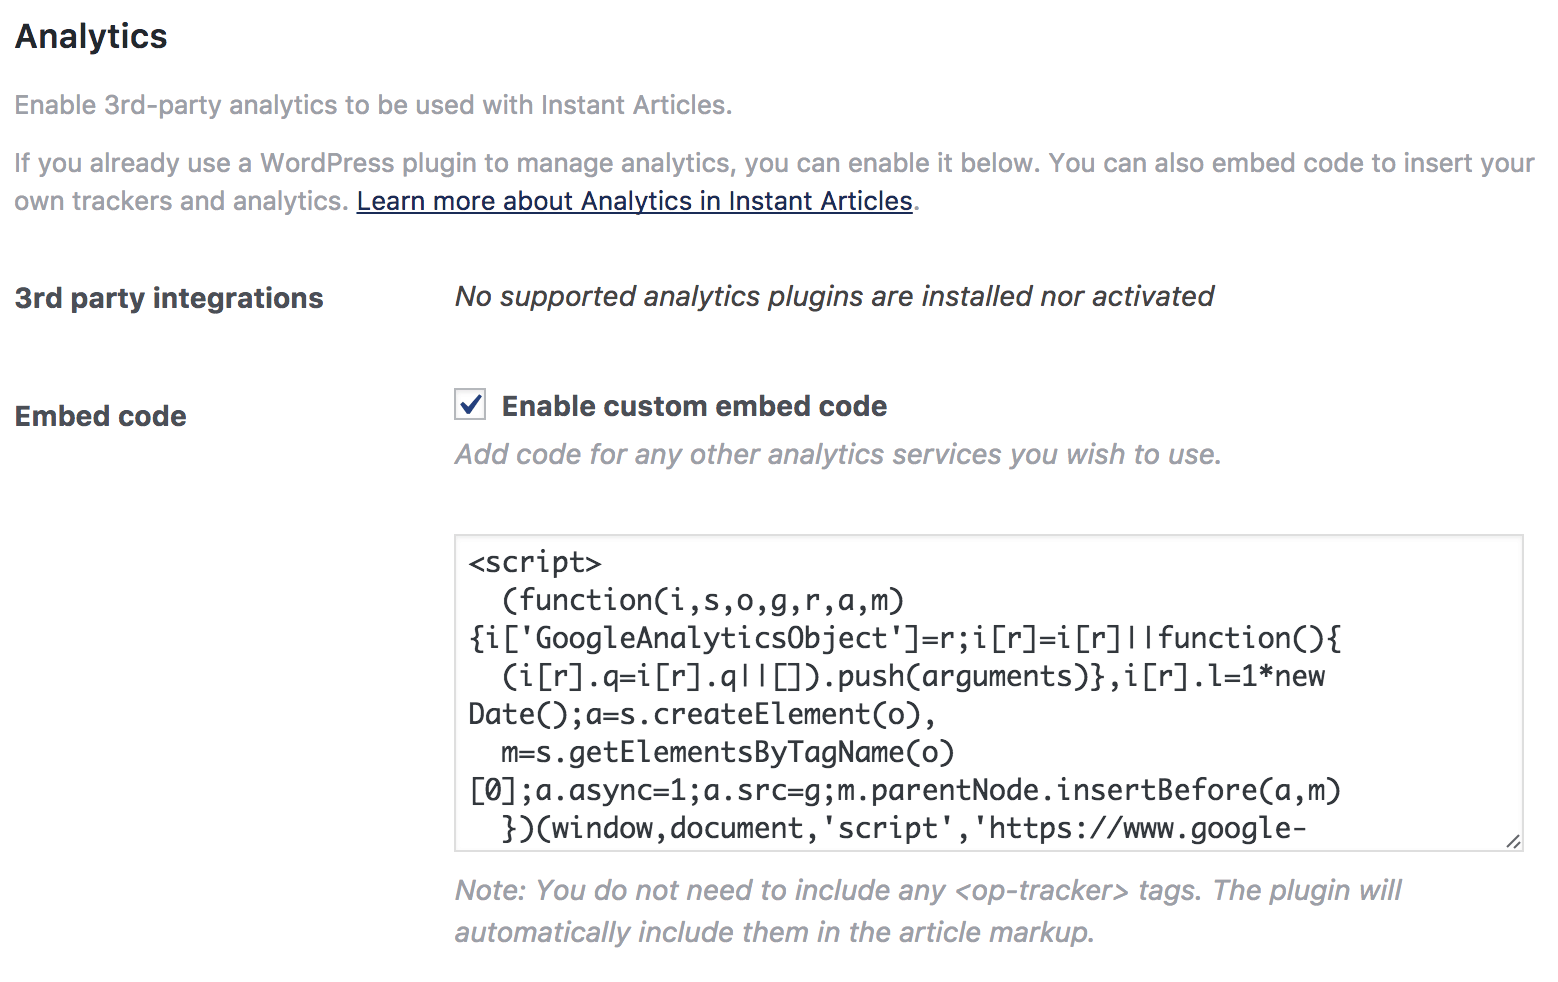The image size is (1558, 982).
Task: Click inside the embed code textarea
Action: click(x=985, y=695)
